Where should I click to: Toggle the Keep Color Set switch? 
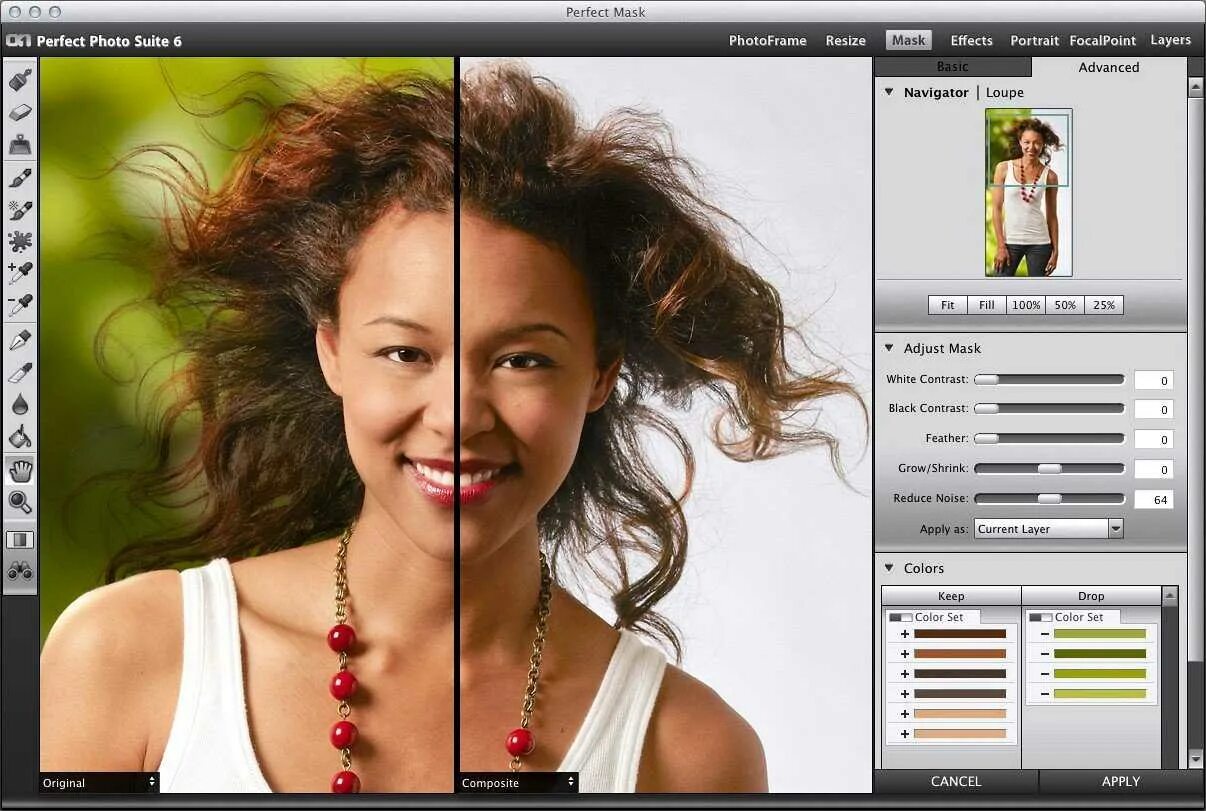point(900,618)
